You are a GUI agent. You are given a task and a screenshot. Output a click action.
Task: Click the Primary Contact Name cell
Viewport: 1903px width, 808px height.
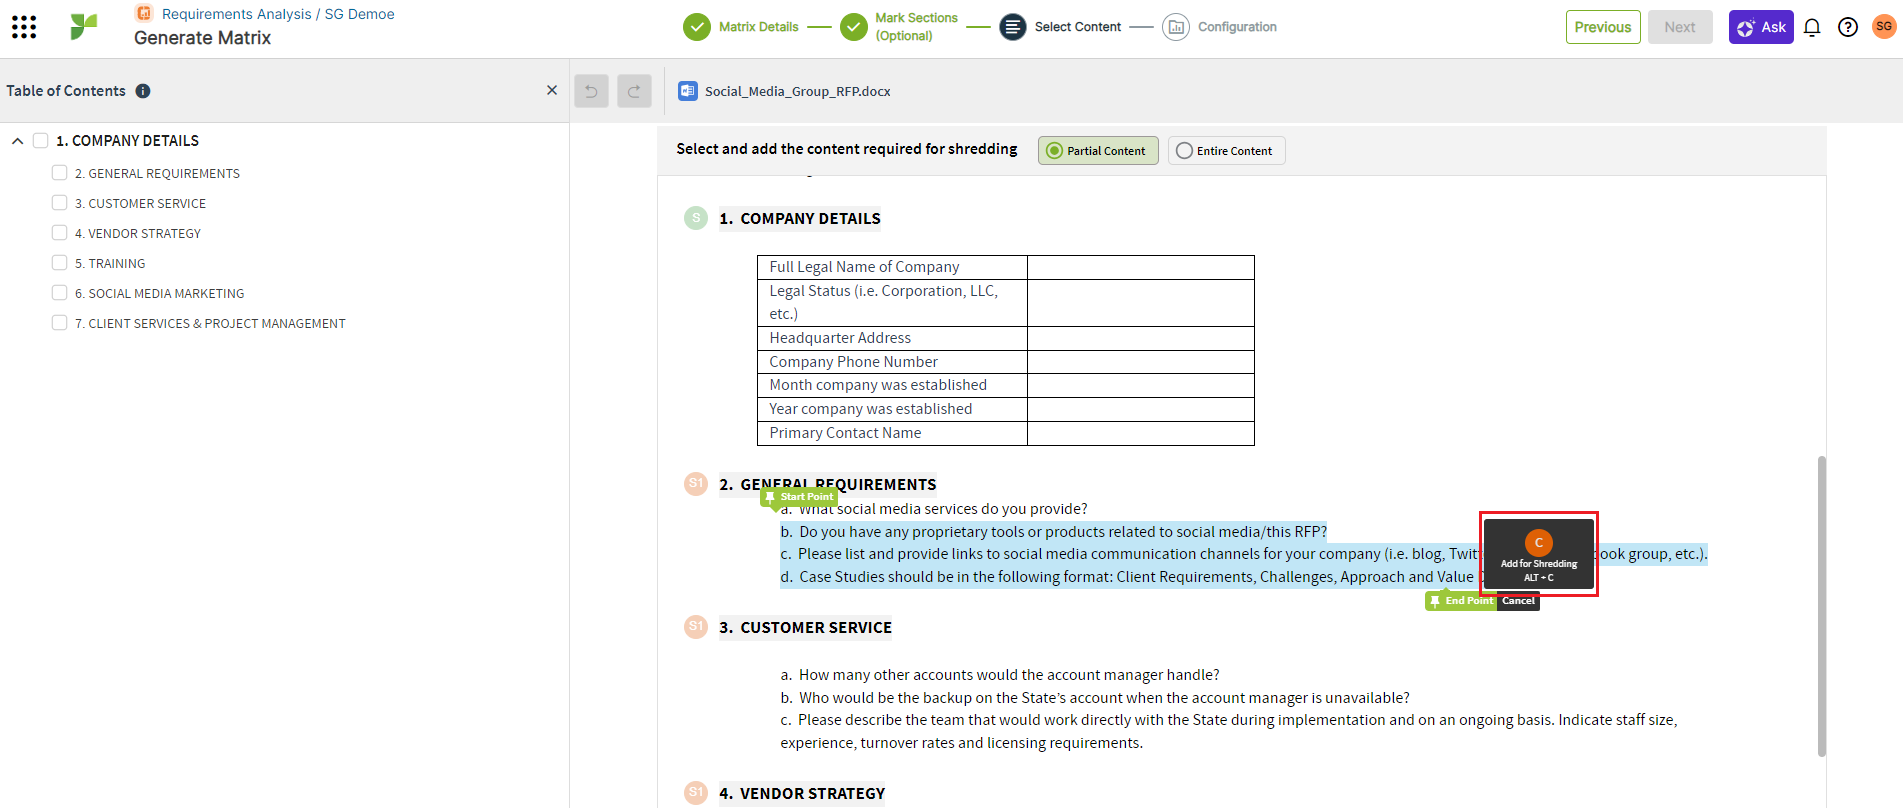892,433
